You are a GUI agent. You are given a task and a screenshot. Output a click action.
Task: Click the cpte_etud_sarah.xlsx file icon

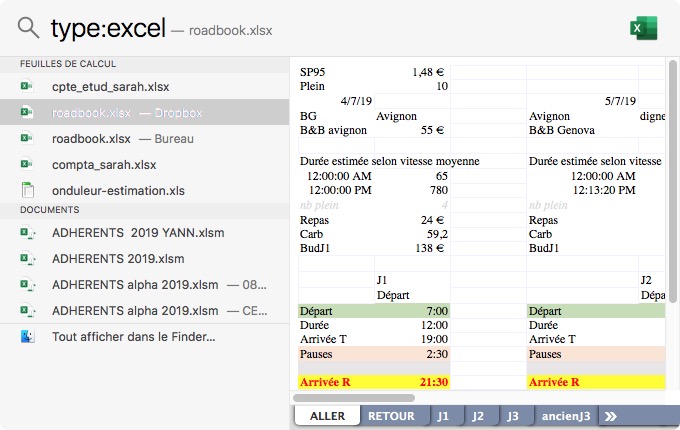pos(28,87)
